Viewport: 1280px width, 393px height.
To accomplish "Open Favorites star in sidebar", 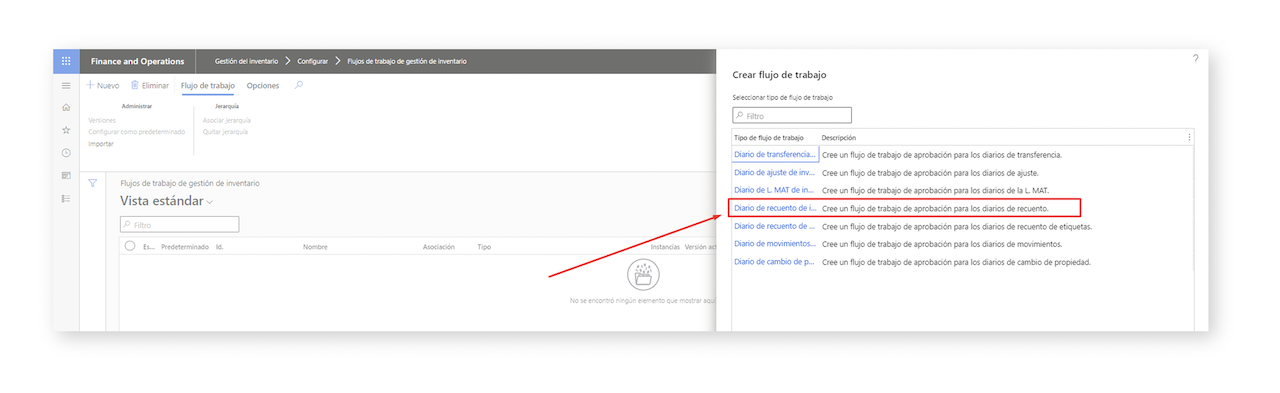I will tap(66, 130).
